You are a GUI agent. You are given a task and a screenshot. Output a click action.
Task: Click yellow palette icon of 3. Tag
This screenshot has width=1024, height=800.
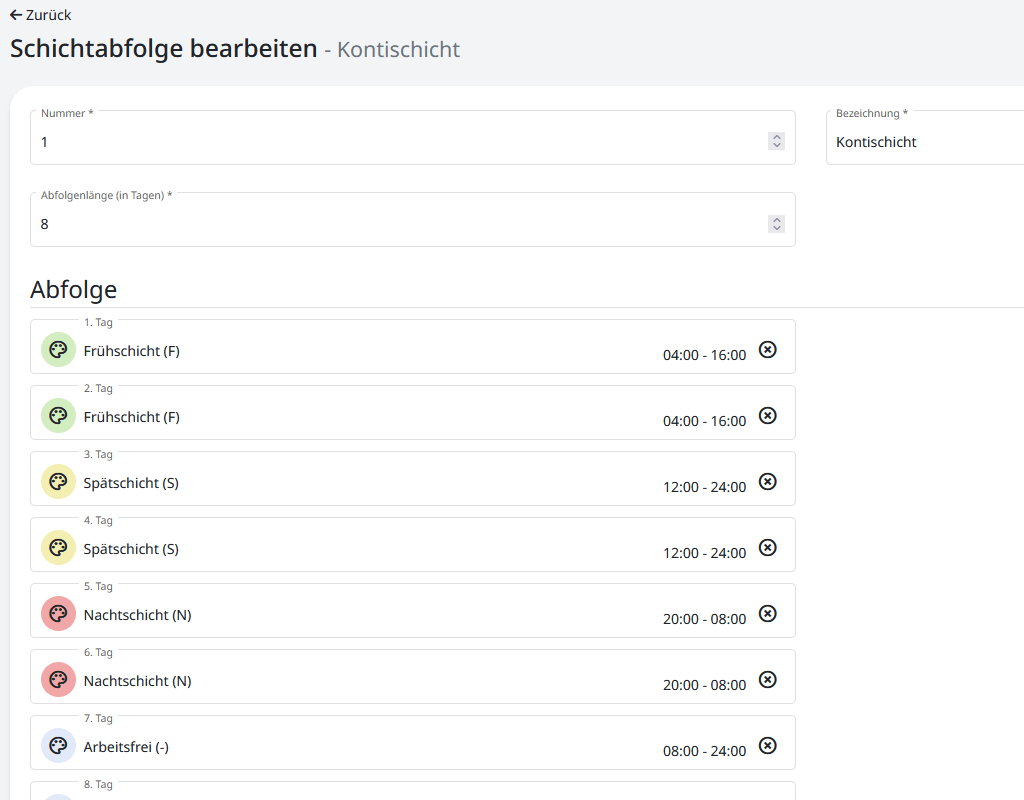[58, 482]
